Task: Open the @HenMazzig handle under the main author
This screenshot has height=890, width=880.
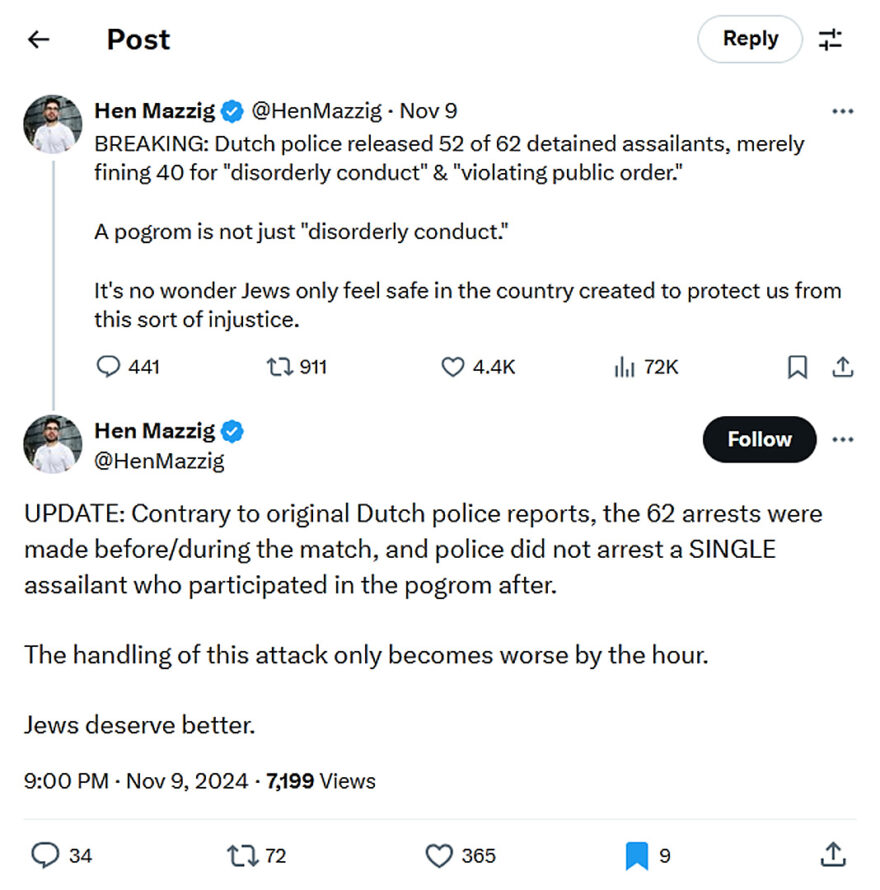Action: pyautogui.click(x=159, y=461)
